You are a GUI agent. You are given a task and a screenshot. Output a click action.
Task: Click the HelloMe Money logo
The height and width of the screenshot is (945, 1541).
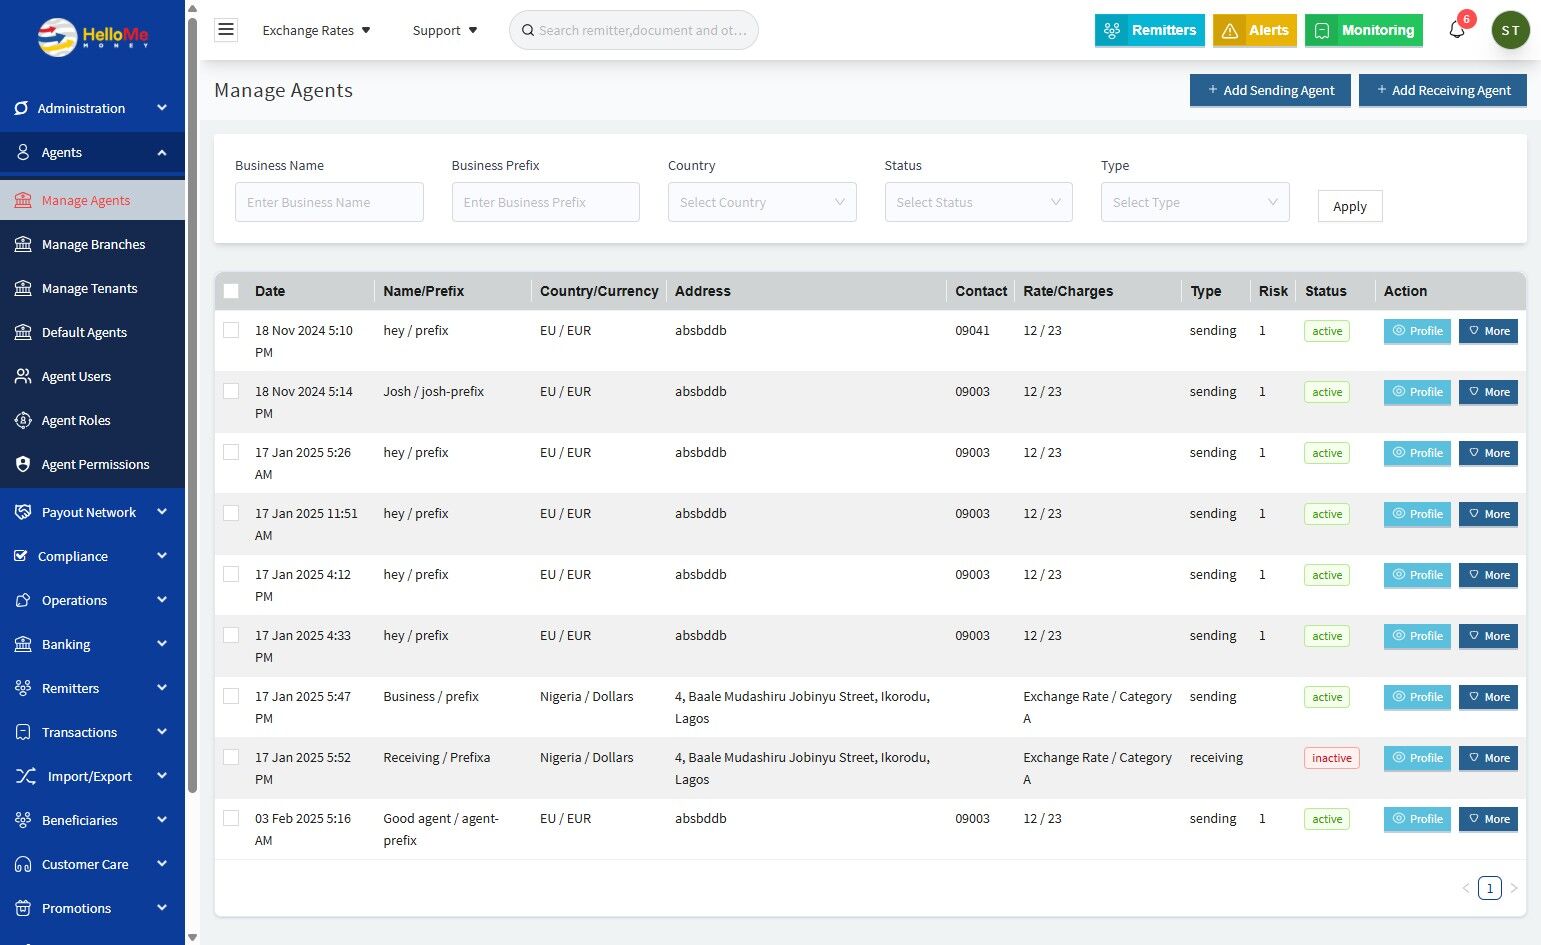[x=92, y=37]
